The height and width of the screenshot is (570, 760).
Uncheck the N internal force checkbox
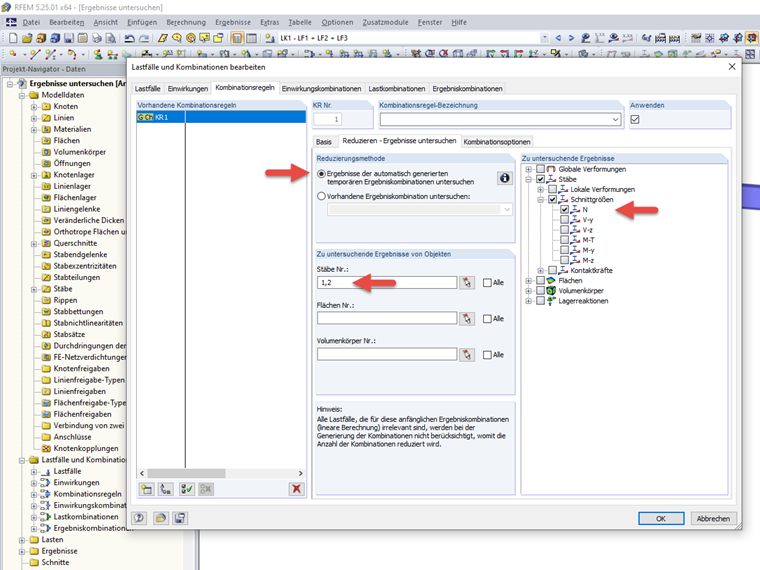pos(564,209)
